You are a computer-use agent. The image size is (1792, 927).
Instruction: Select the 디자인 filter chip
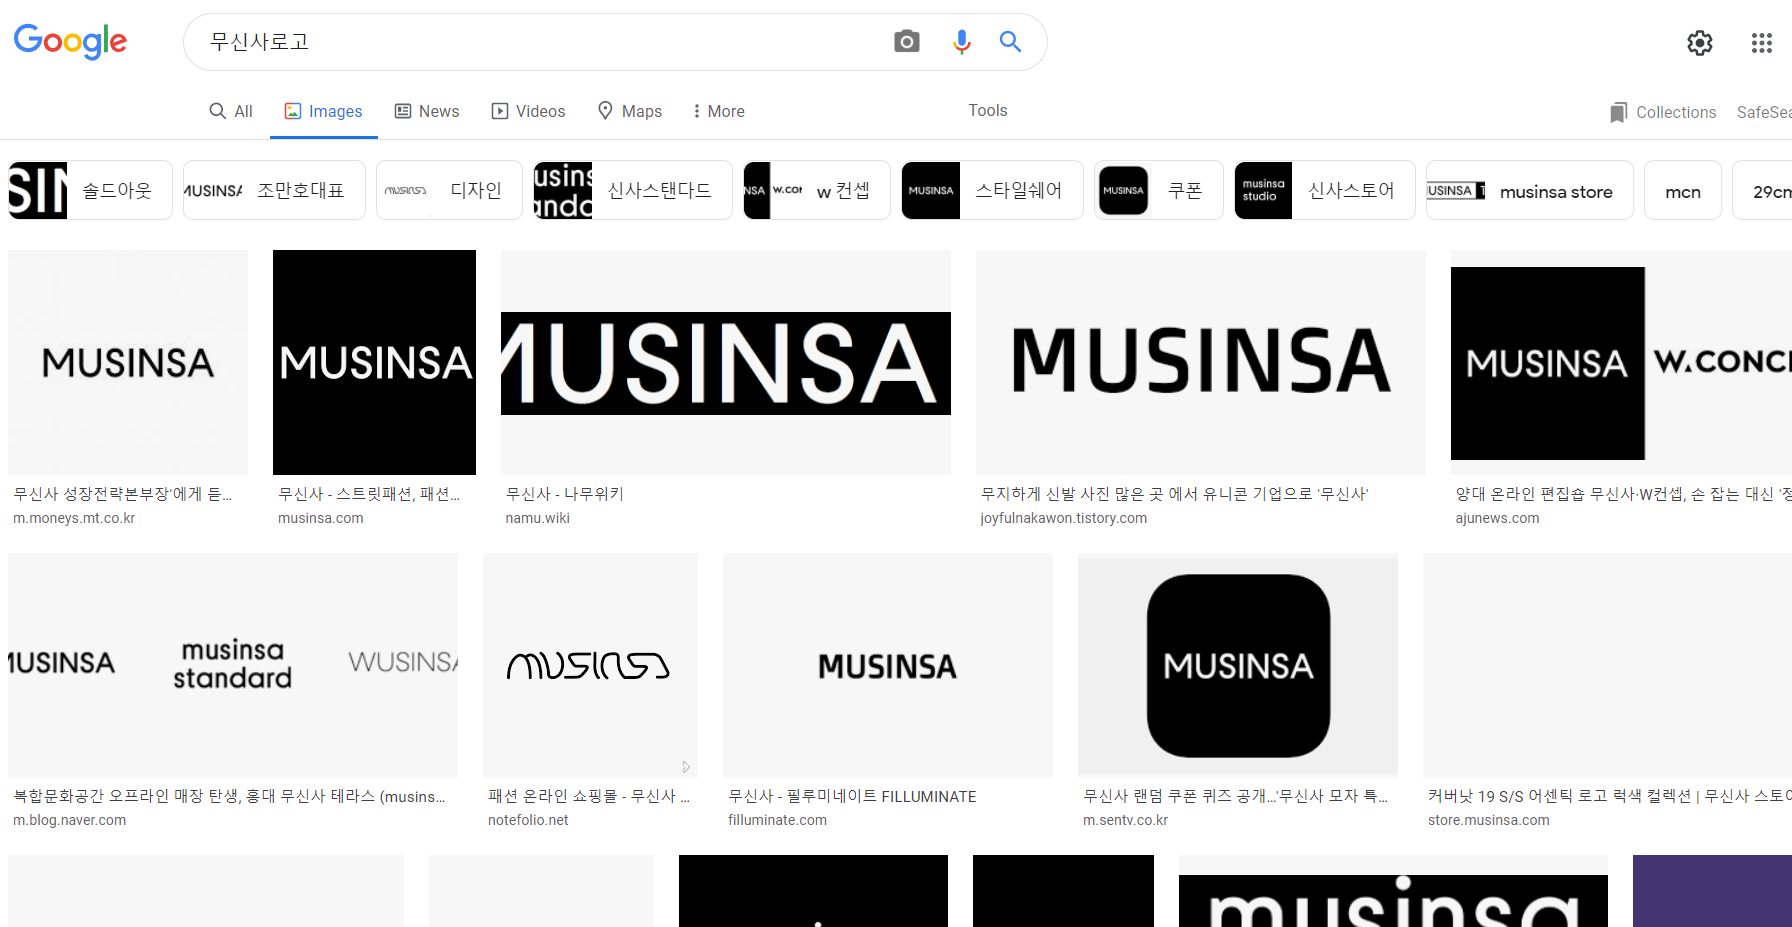coord(449,190)
